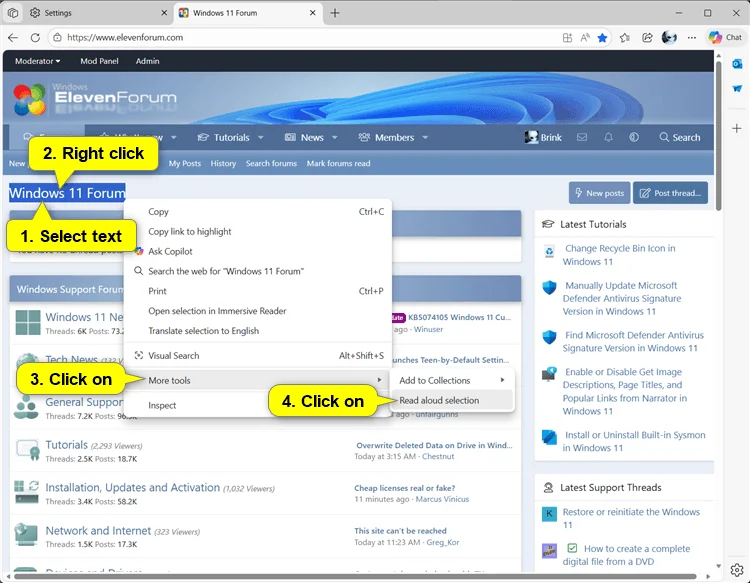
Task: Open Manually Update Microsoft Defender tutorial
Action: pyautogui.click(x=622, y=298)
